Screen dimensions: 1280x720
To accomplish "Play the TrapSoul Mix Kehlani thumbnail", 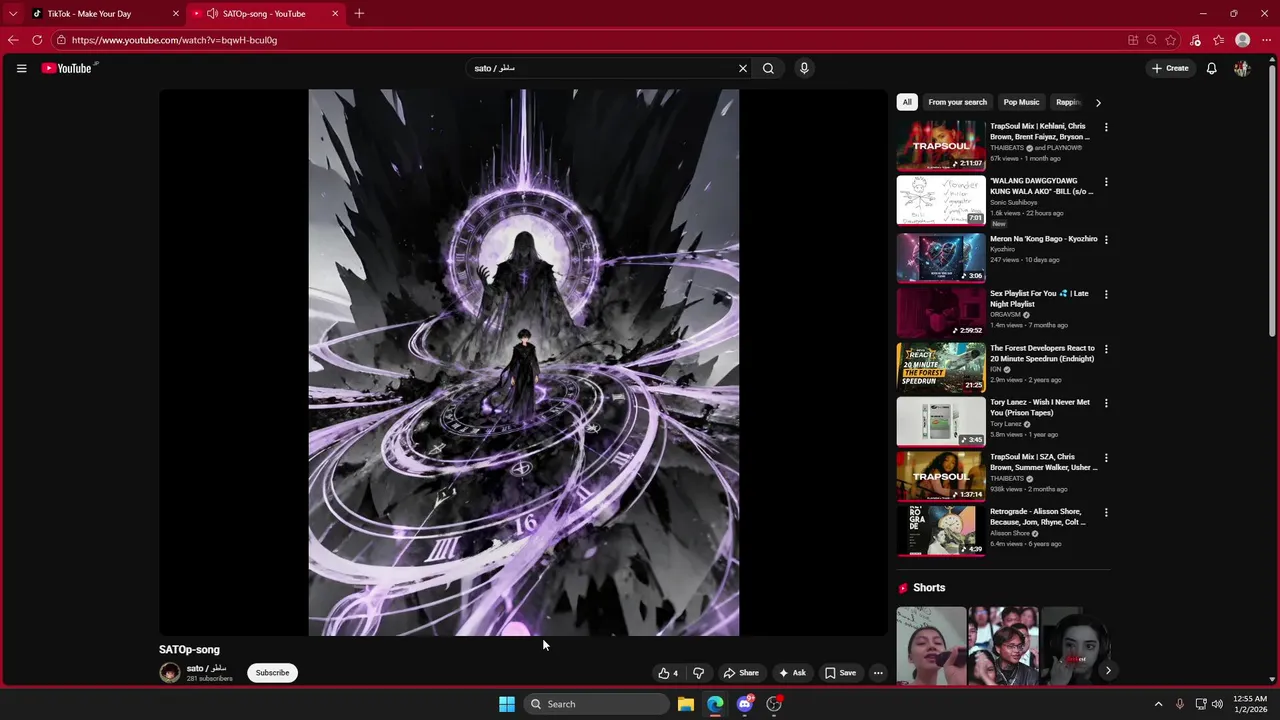I will click(941, 146).
